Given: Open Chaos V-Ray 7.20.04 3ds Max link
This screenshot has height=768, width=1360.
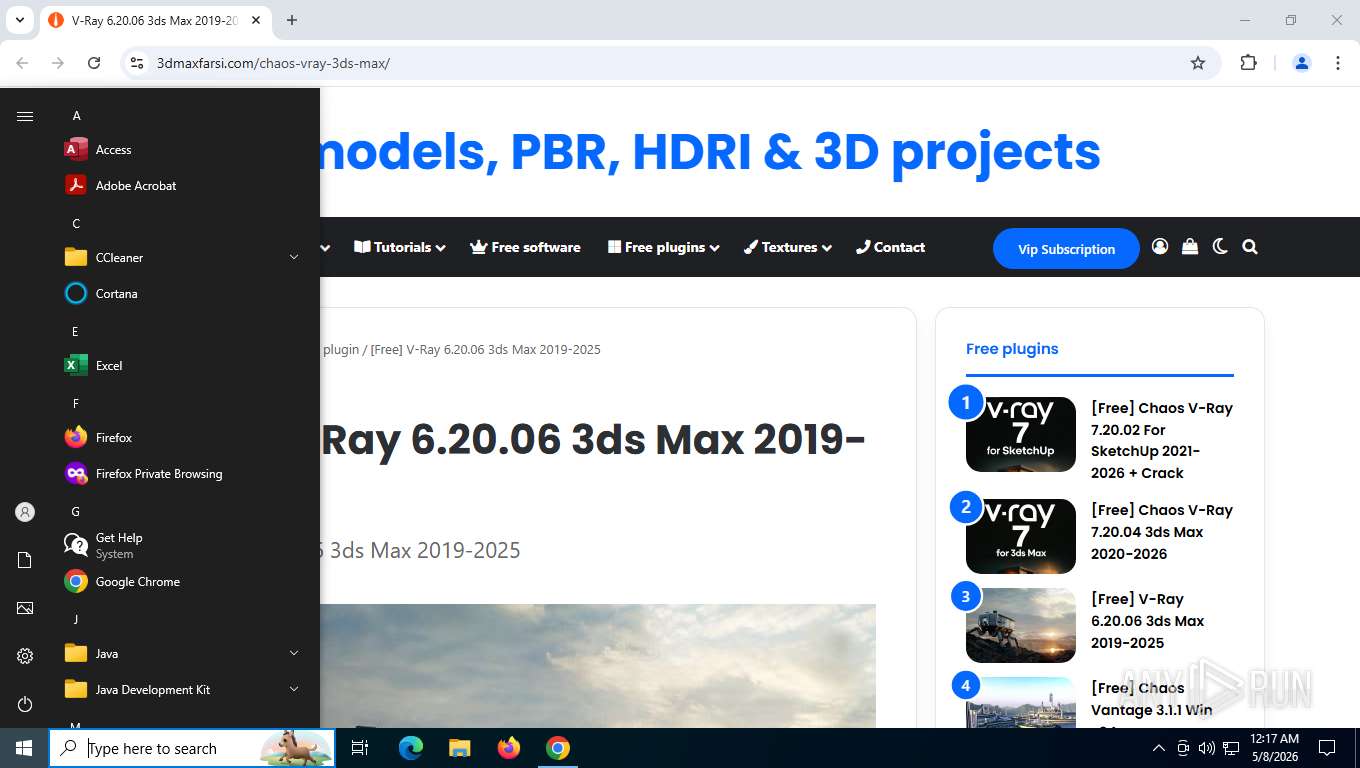Looking at the screenshot, I should coord(1162,532).
